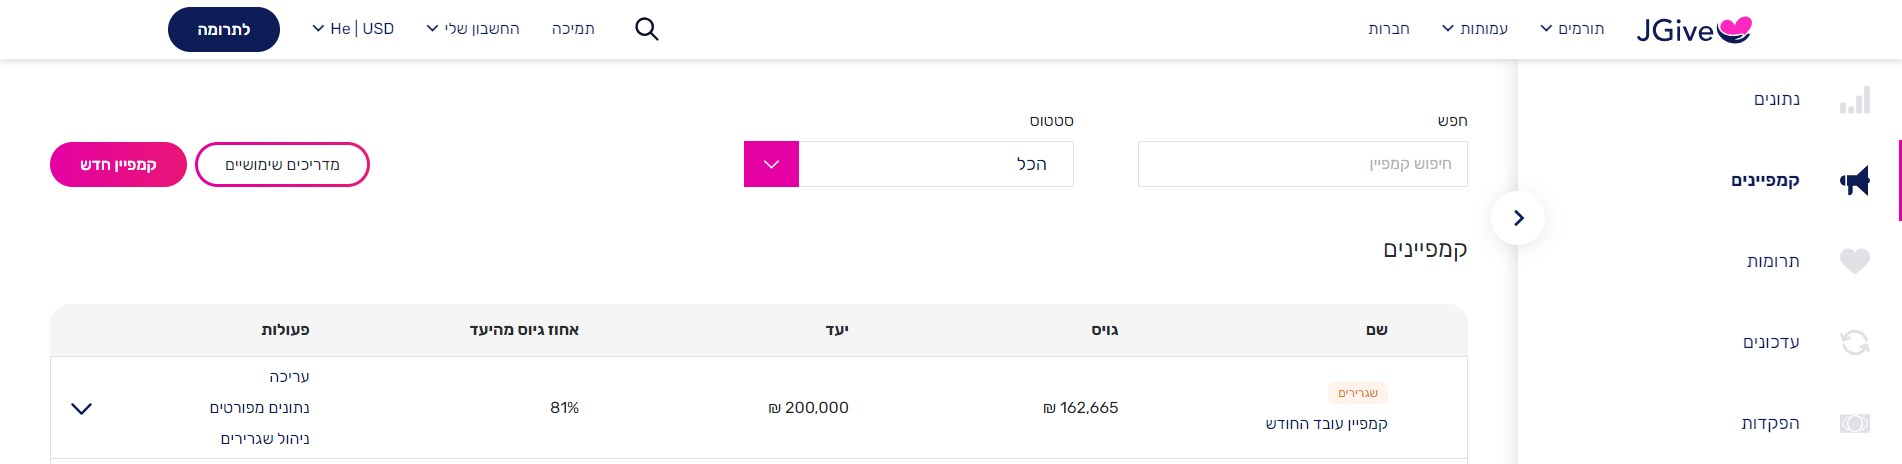Click the dark לתרומה button
Viewport: 1902px width, 464px height.
click(224, 30)
